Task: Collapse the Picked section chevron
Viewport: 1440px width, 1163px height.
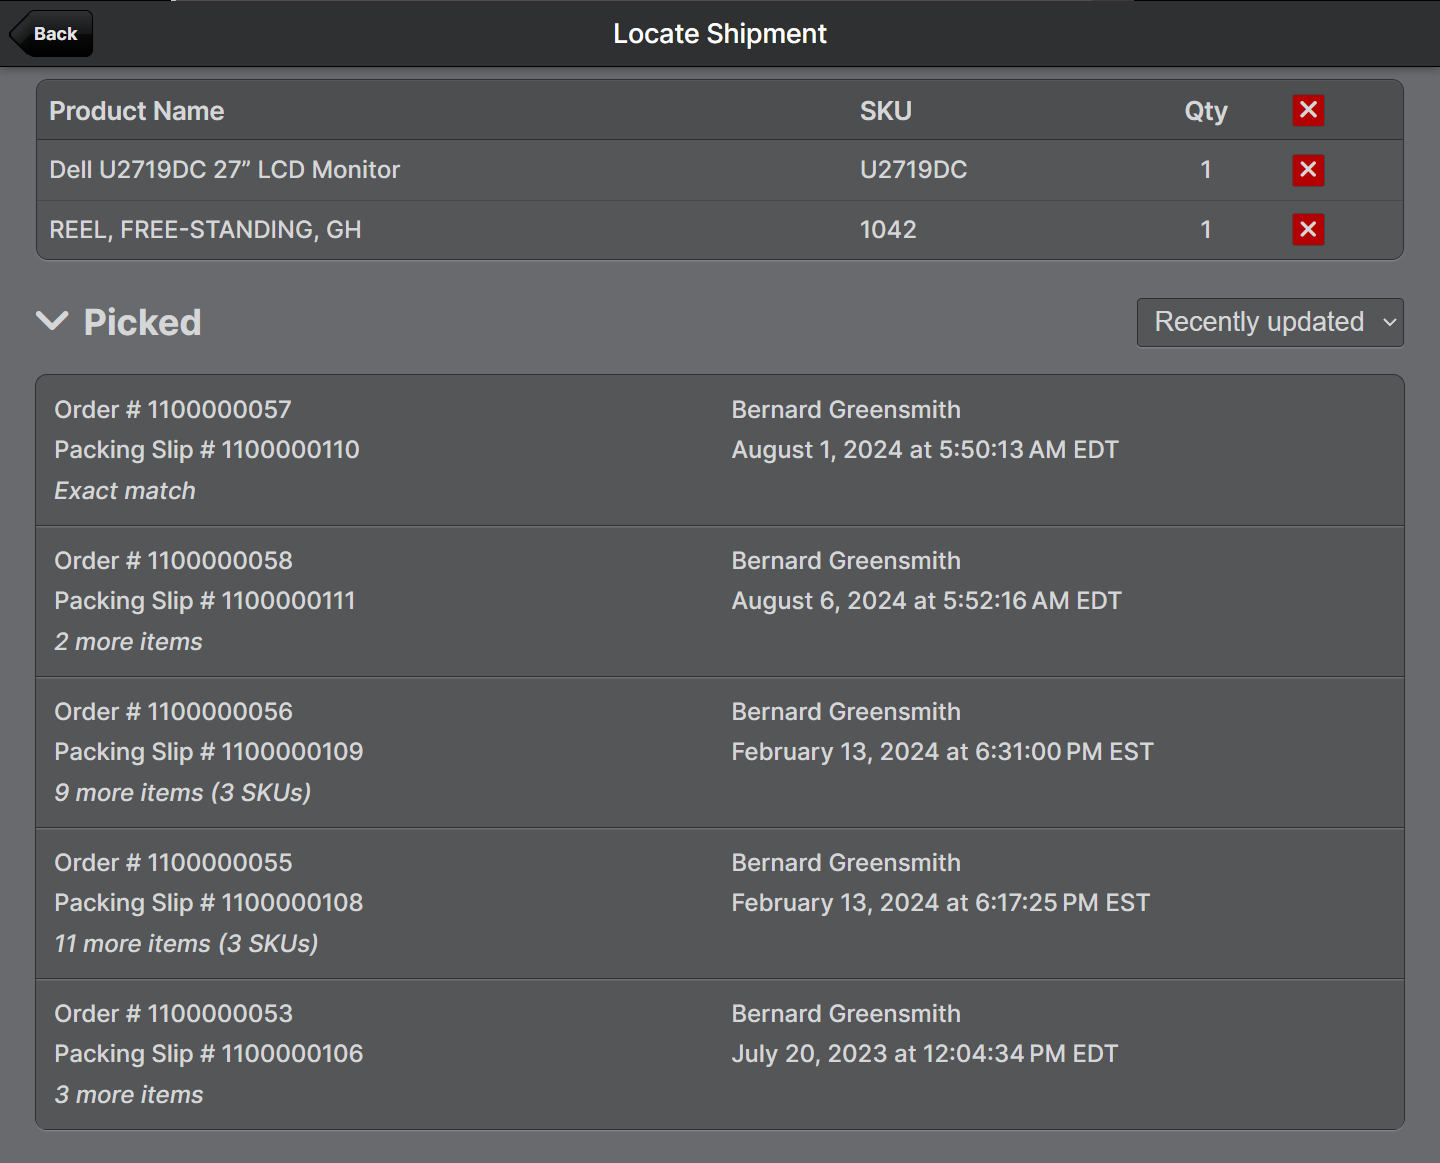Action: tap(52, 321)
